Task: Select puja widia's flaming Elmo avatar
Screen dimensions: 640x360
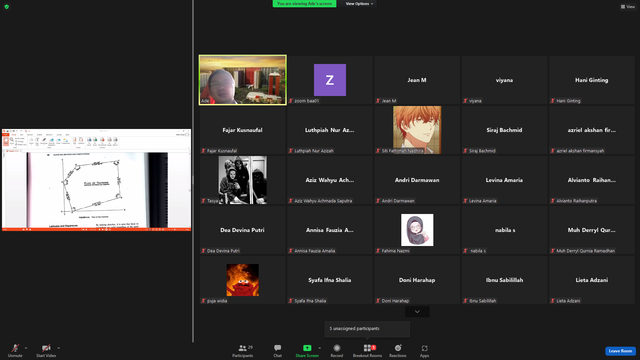Action: pos(243,280)
